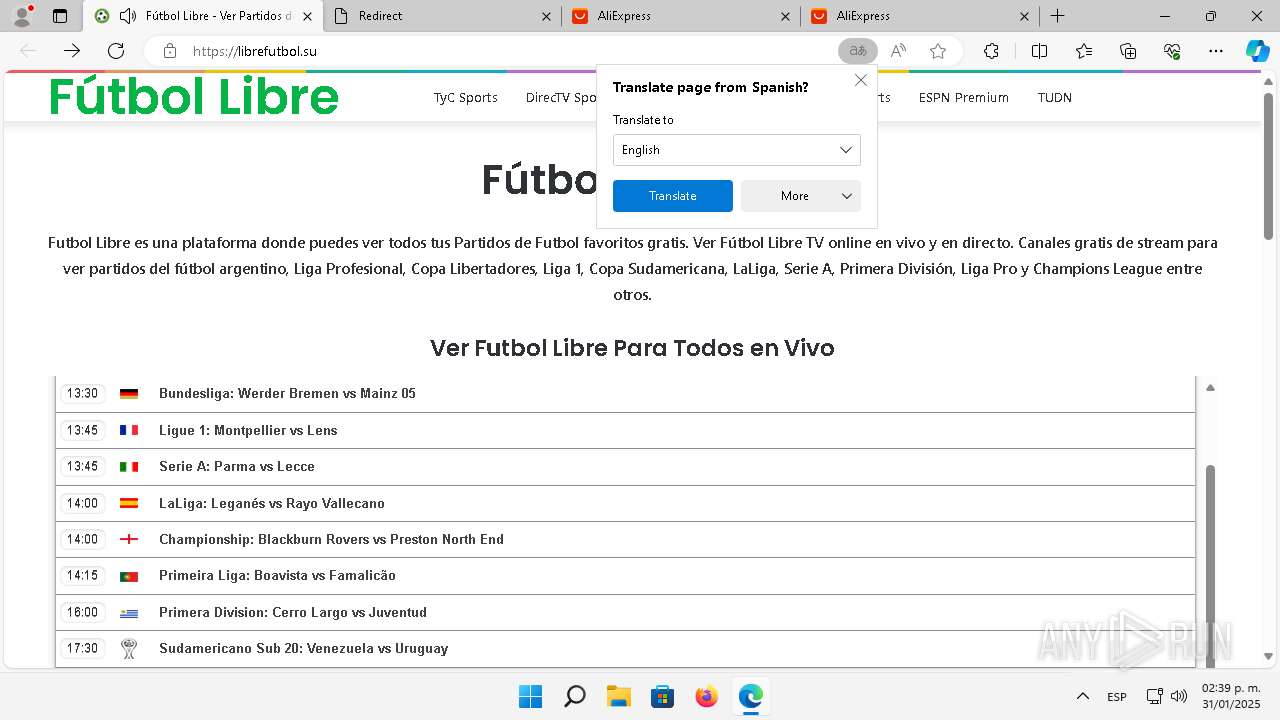1280x720 pixels.
Task: Open the Copilot sidebar
Action: (x=1257, y=51)
